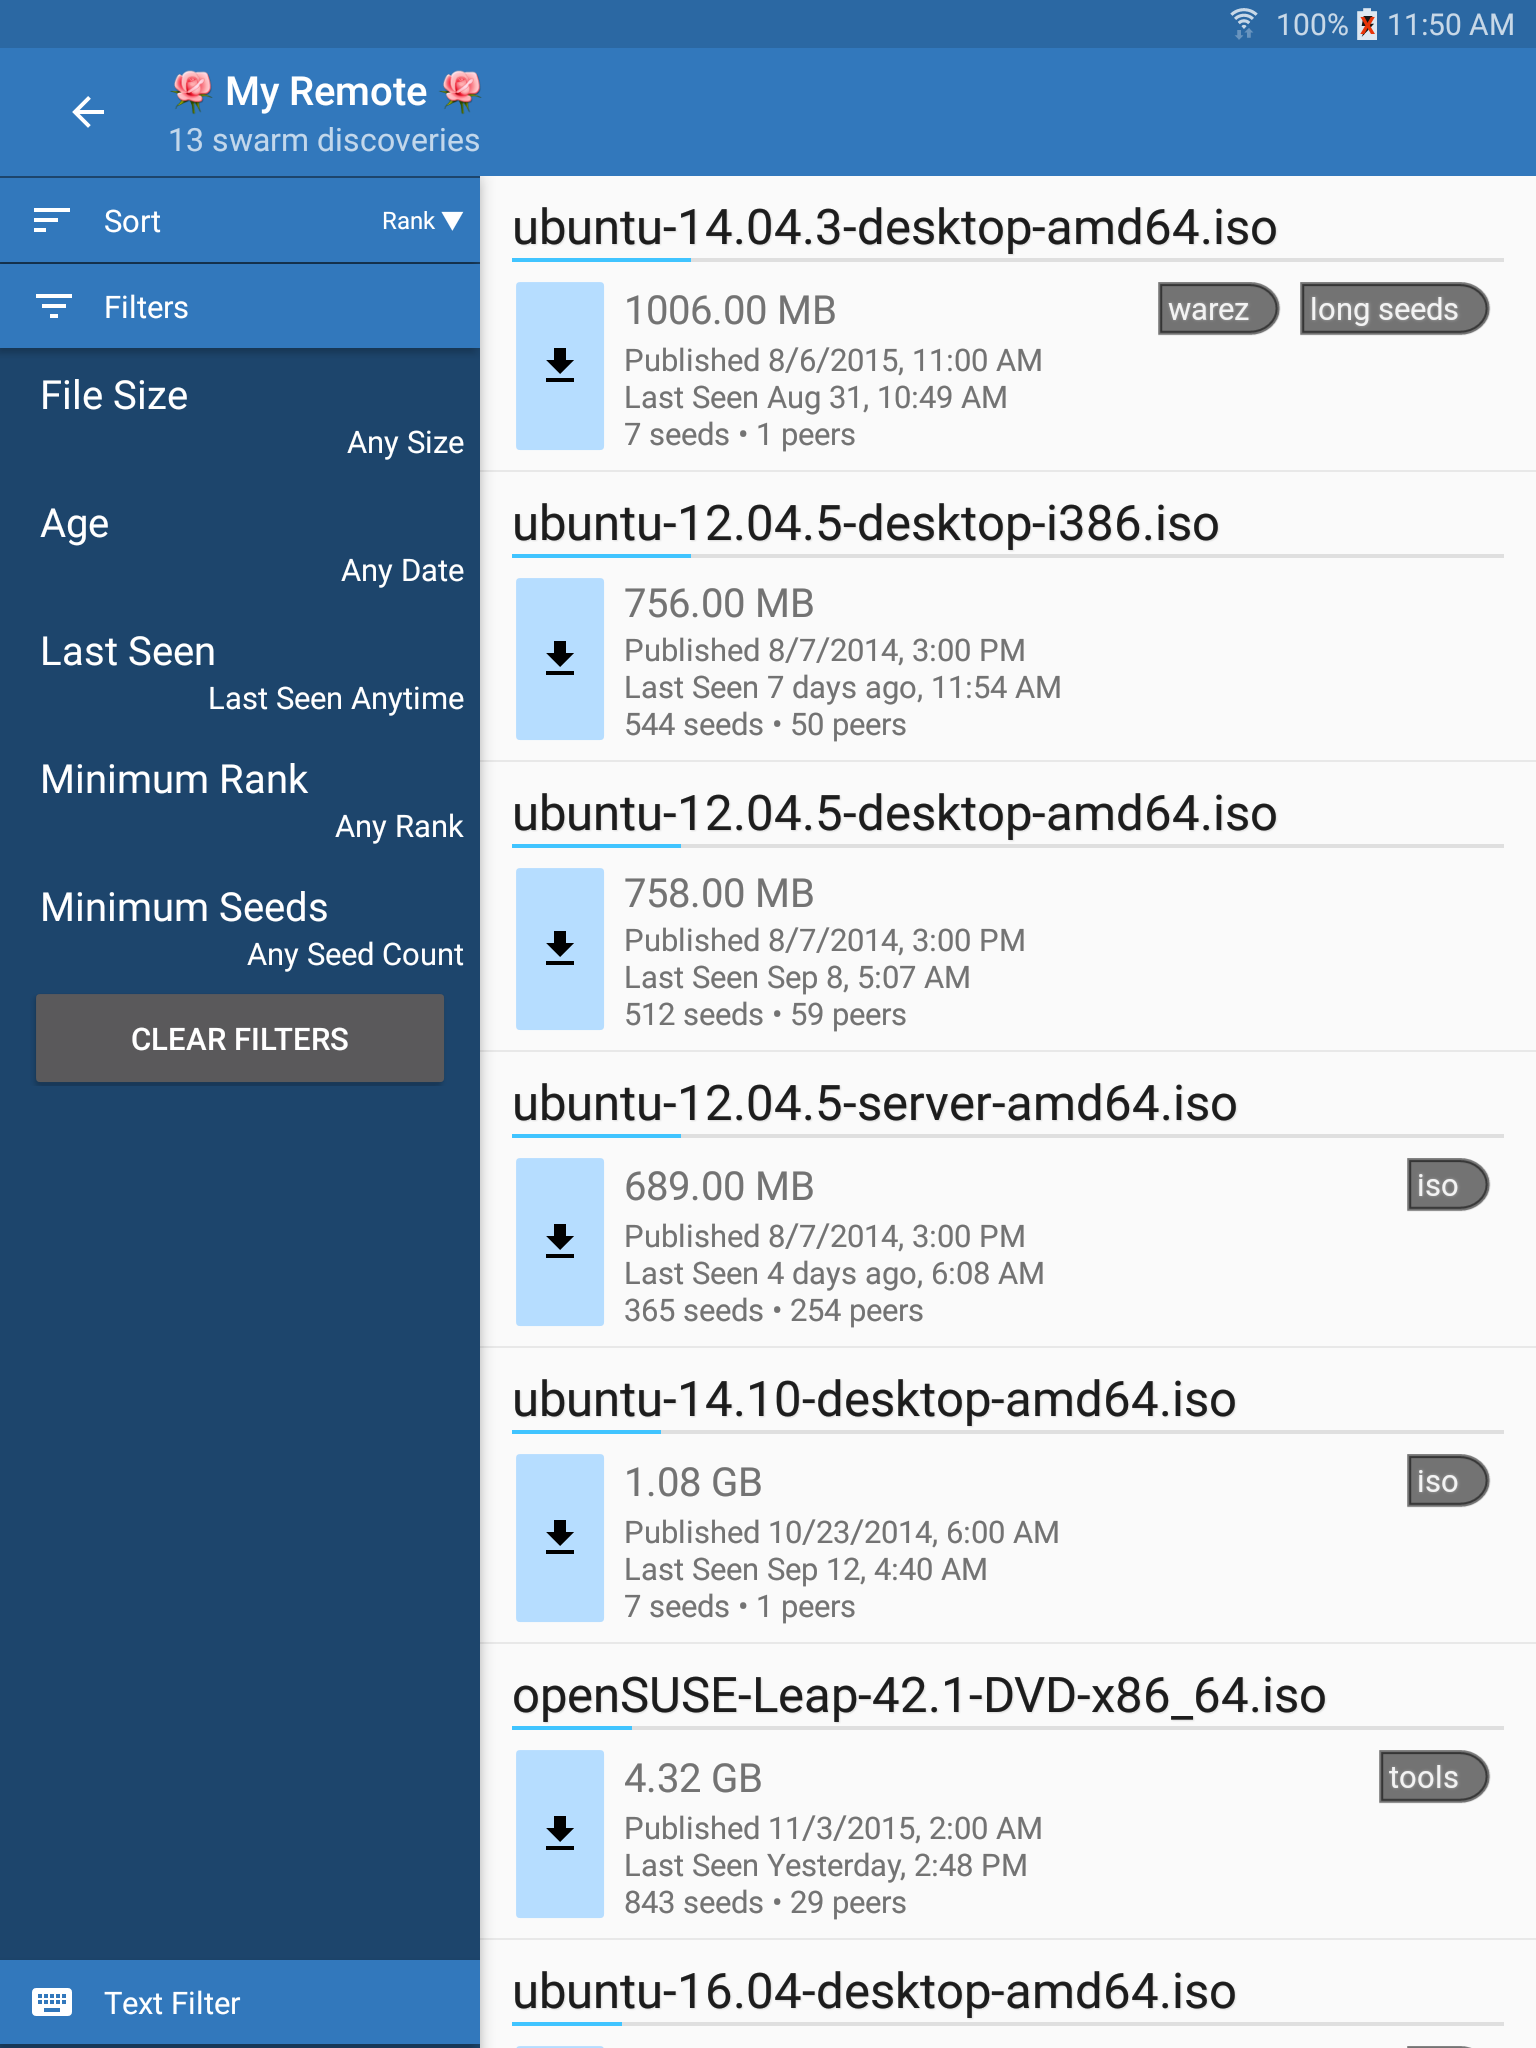Open the Rank sort dropdown arrow
Screen dimensions: 1536x2048
[x=452, y=221]
